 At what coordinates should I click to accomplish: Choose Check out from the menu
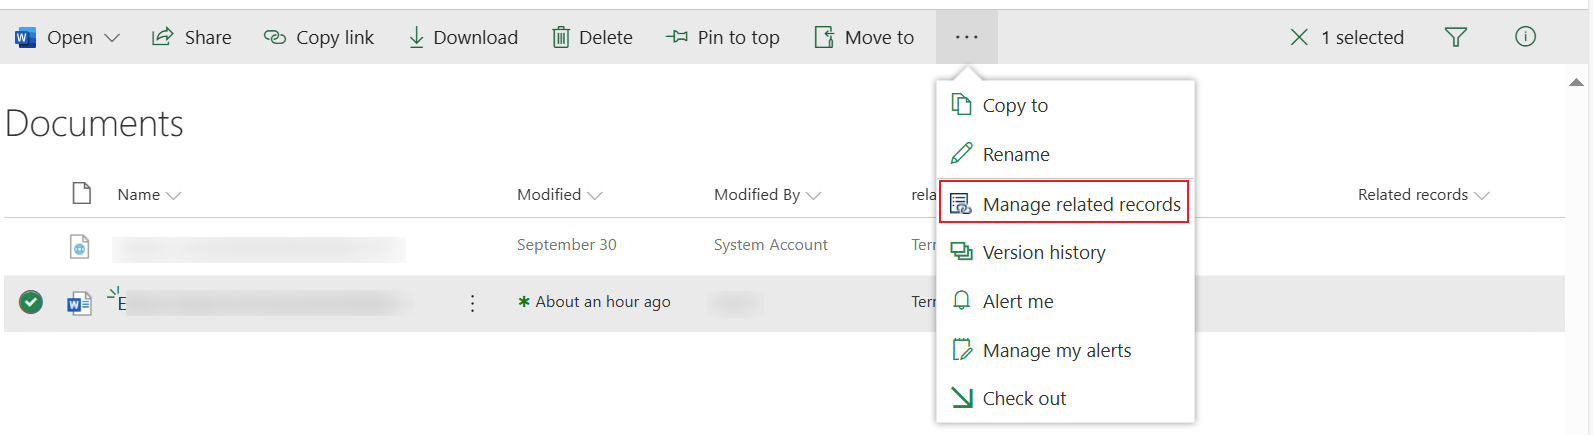(x=1065, y=398)
